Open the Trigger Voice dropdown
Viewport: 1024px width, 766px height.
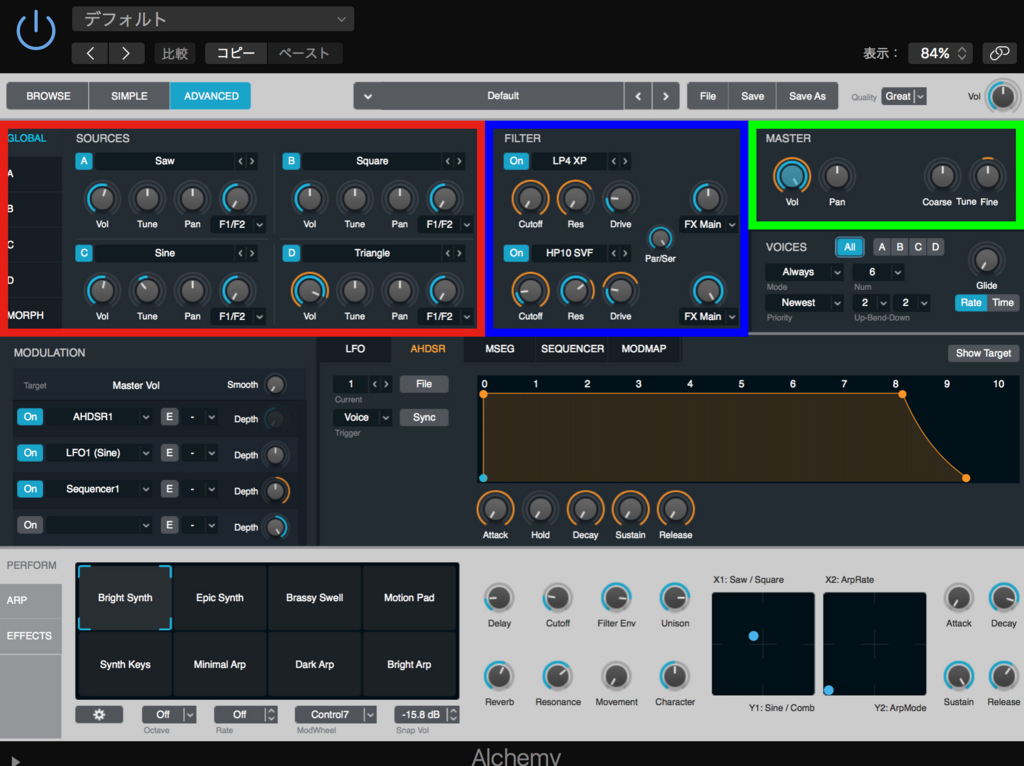tap(362, 417)
